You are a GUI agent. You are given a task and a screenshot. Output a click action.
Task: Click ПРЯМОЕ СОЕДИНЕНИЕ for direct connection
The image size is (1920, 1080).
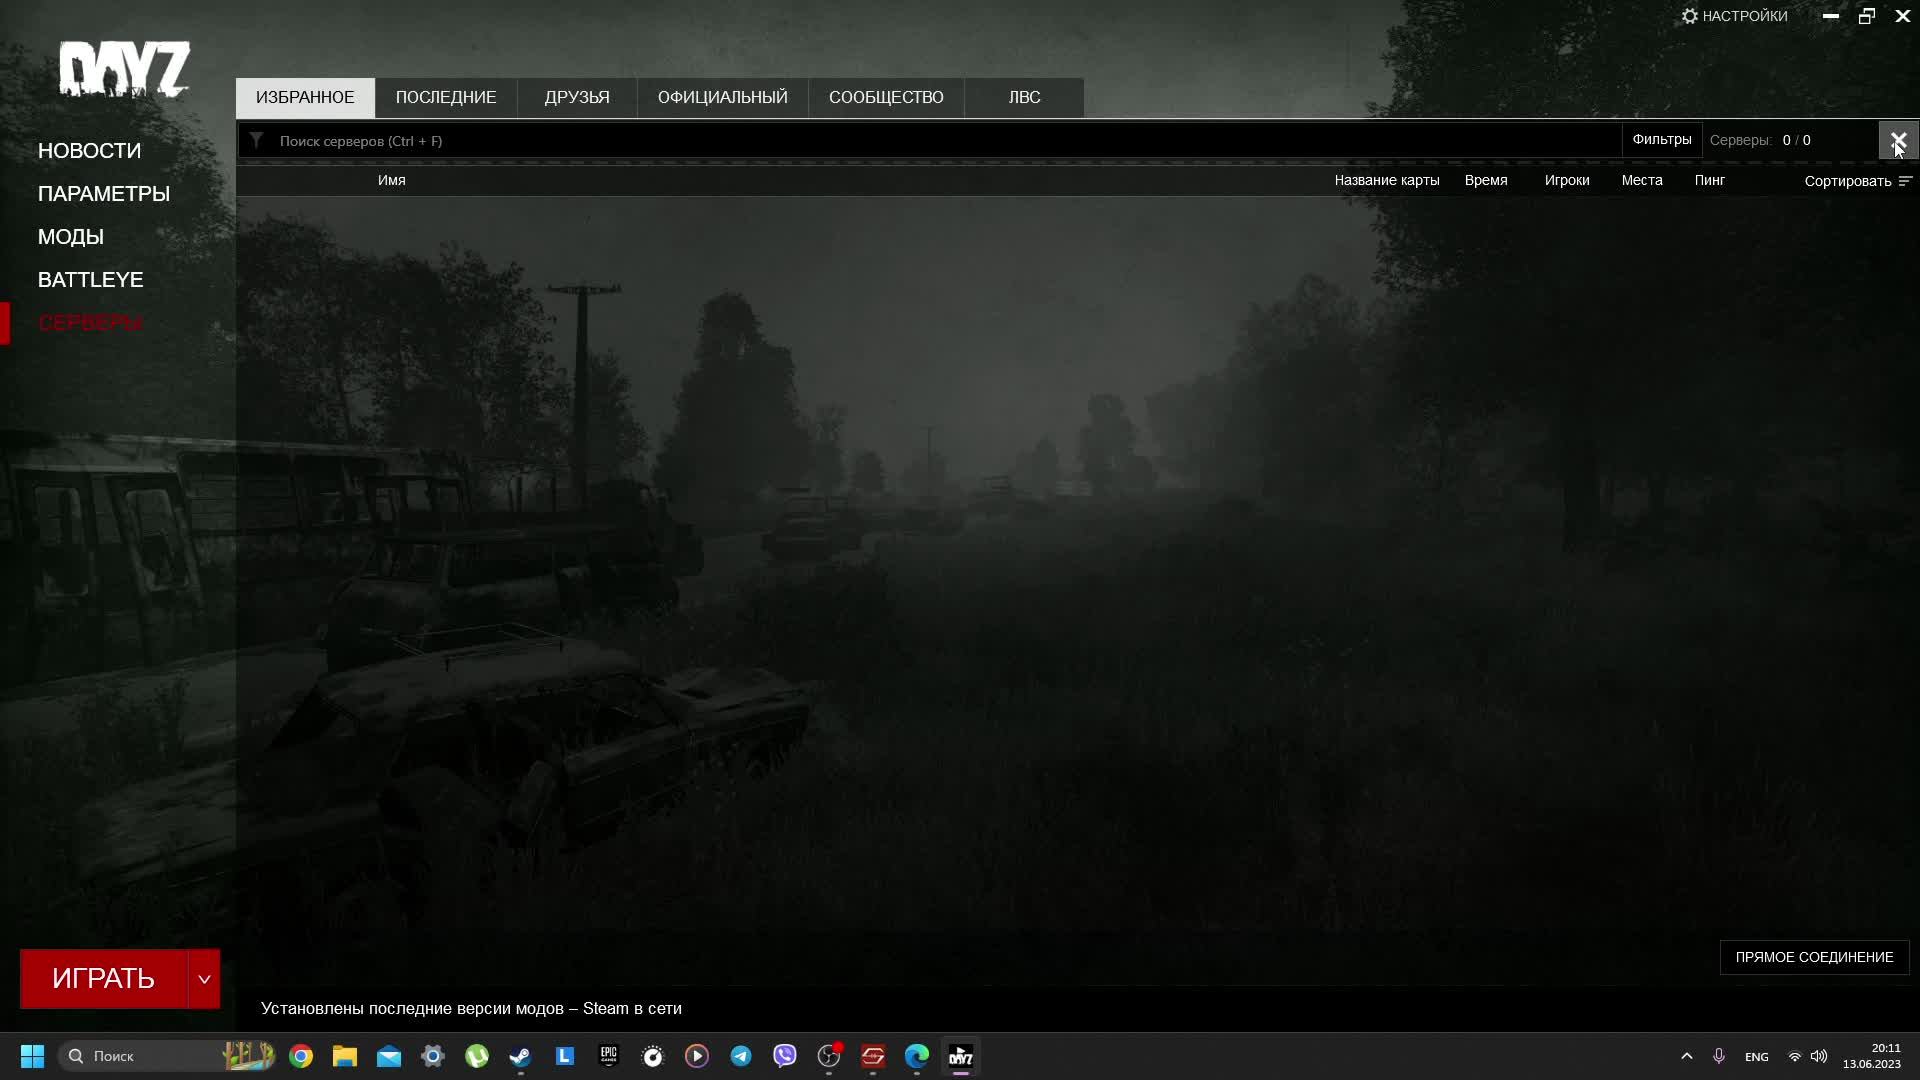[x=1815, y=957]
